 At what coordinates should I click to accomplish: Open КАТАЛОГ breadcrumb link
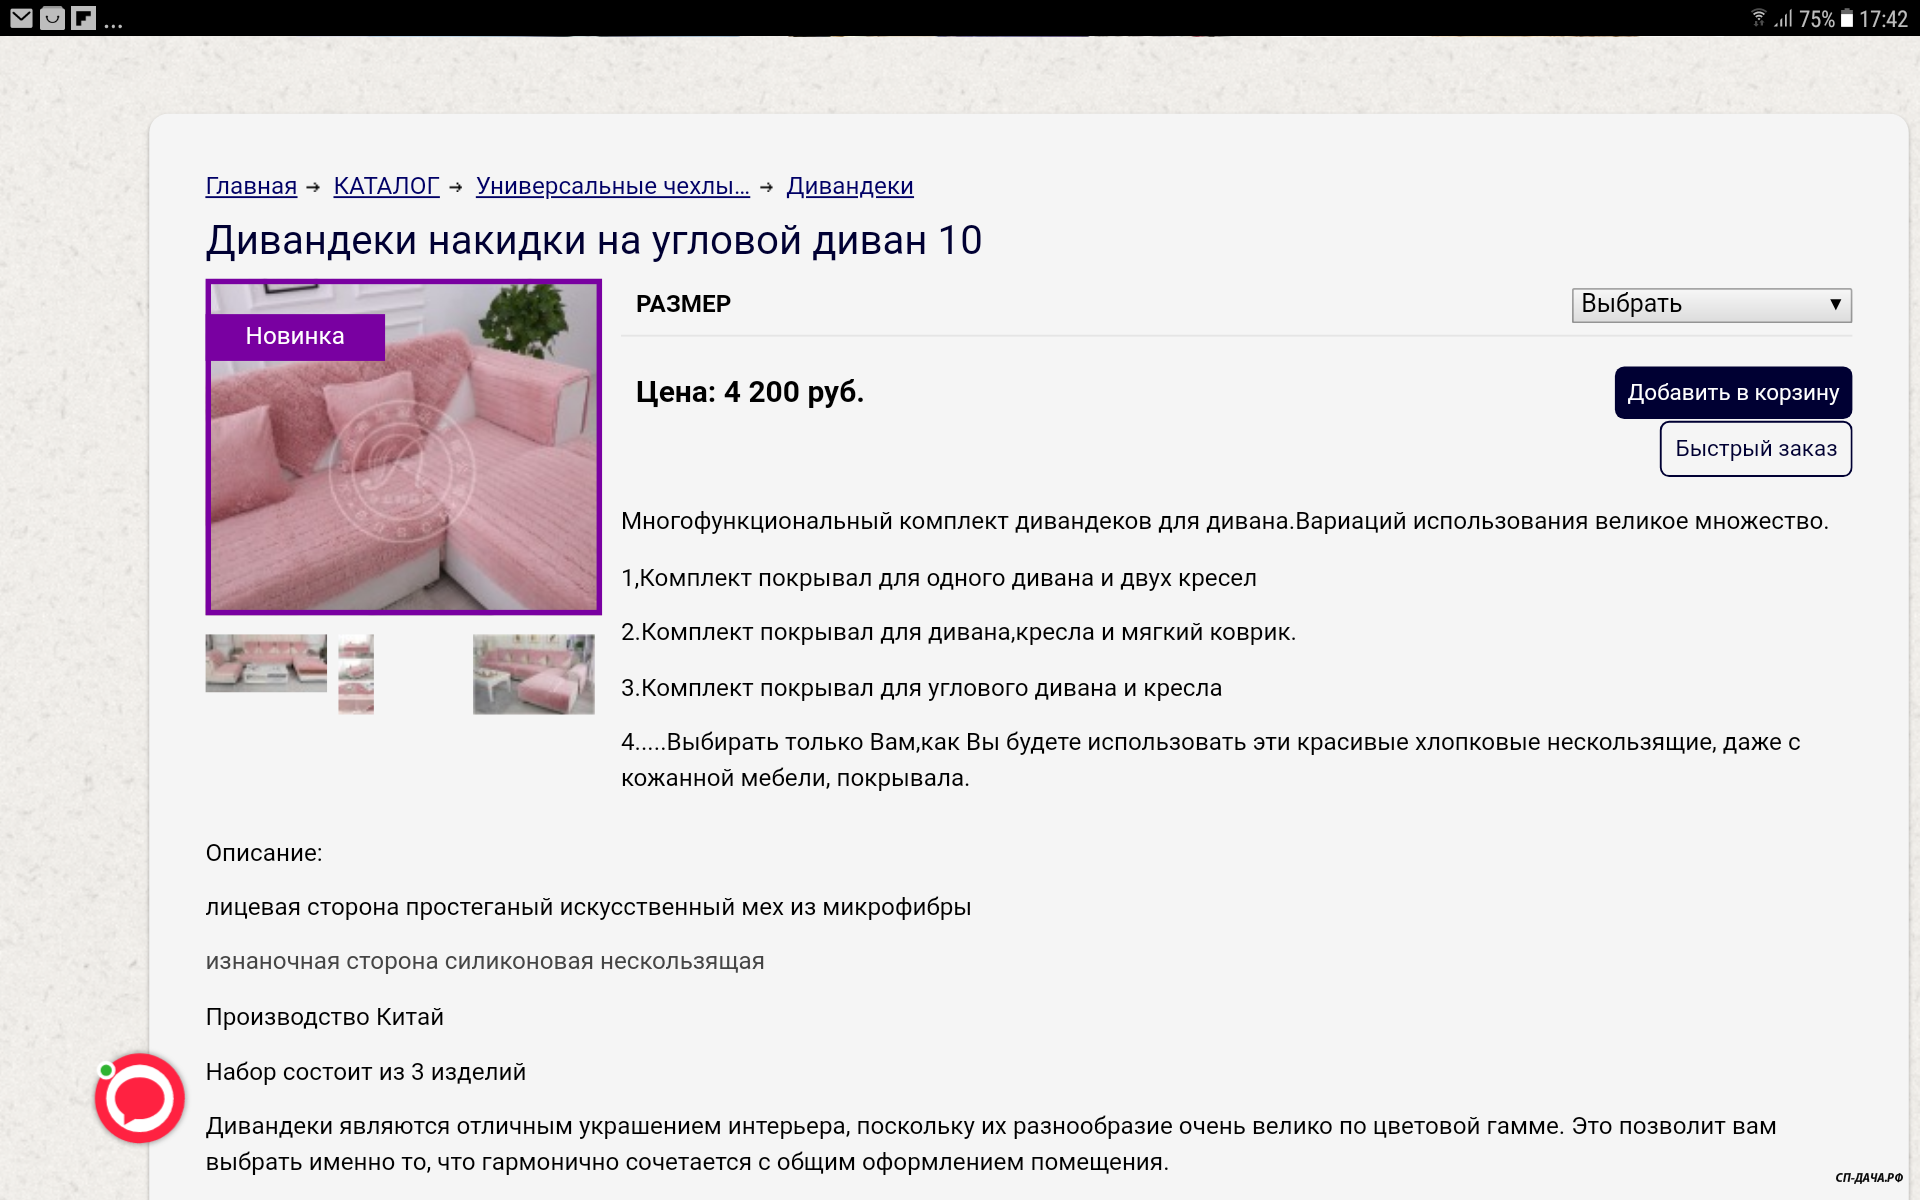click(x=386, y=186)
